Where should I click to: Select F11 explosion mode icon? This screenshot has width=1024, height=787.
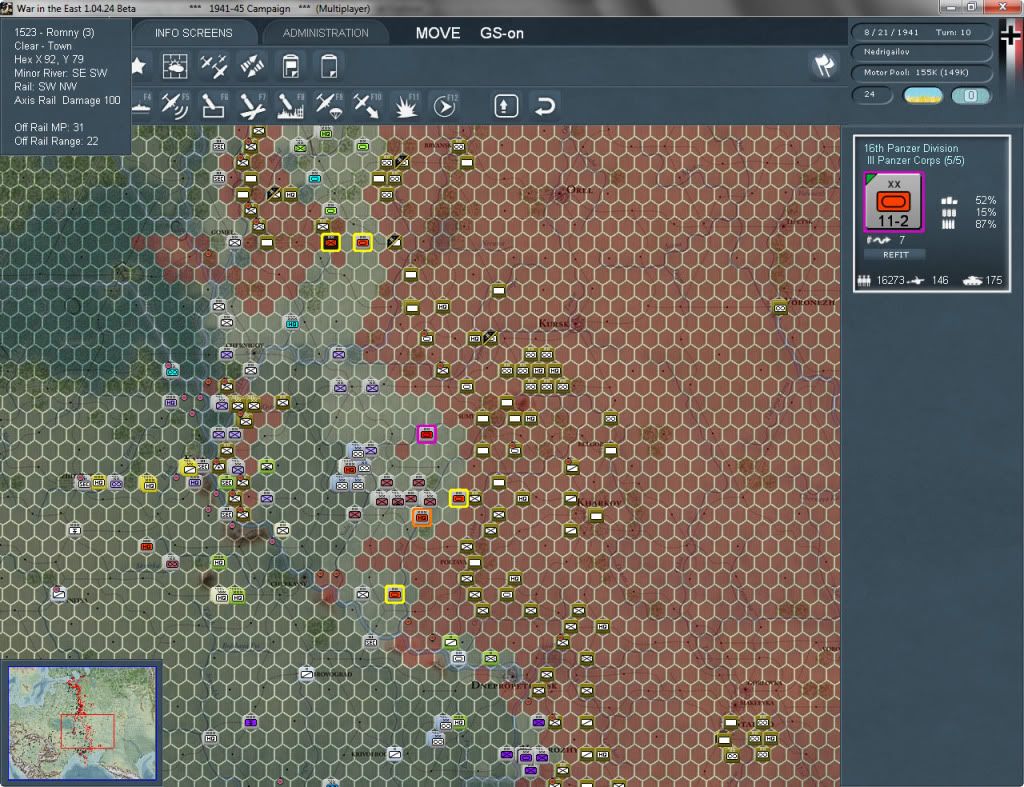[x=406, y=105]
